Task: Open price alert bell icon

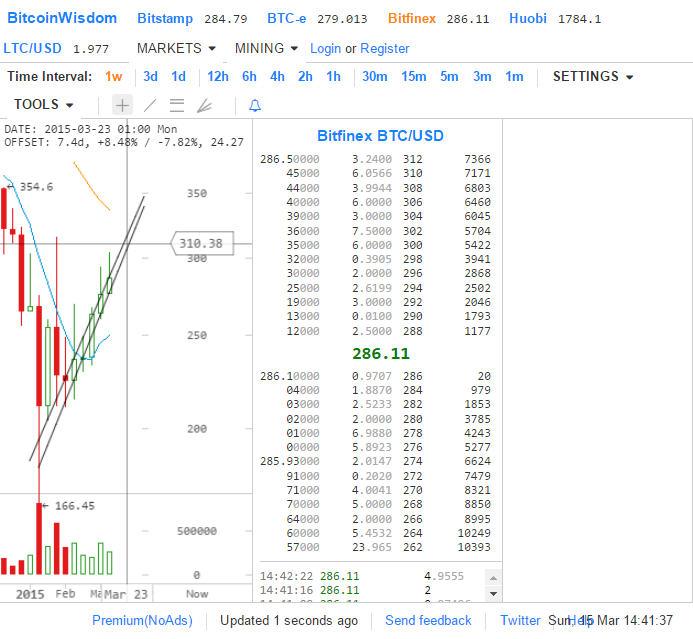Action: (x=255, y=105)
